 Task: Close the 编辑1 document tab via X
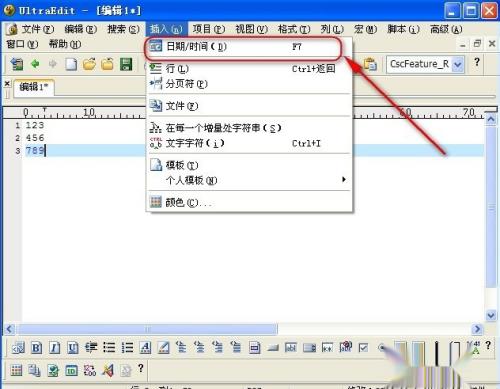(x=7, y=83)
